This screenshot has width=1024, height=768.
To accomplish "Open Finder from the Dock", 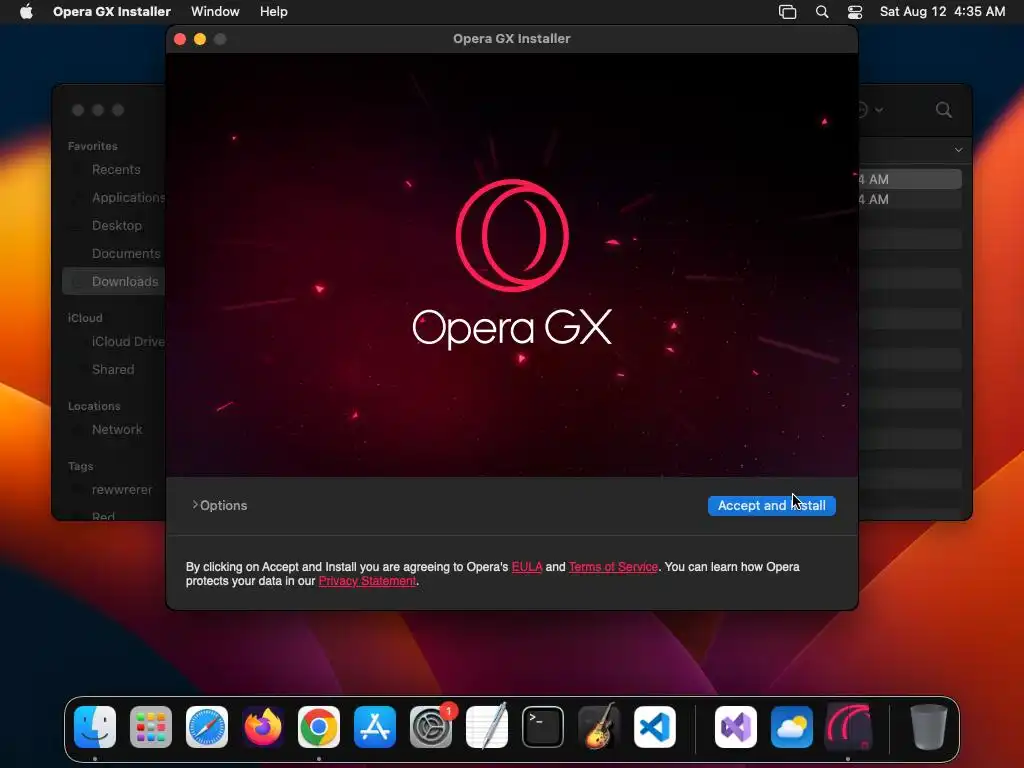I will coord(95,727).
